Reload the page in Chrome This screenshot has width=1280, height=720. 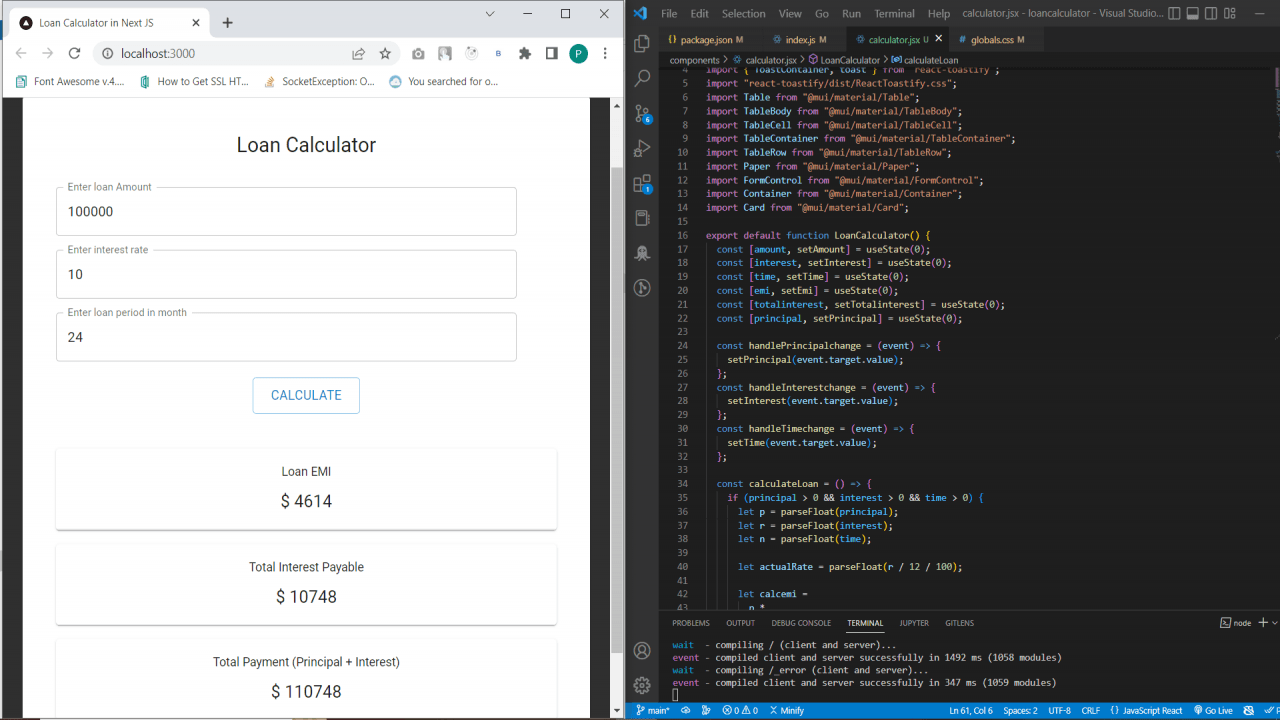pyautogui.click(x=74, y=53)
